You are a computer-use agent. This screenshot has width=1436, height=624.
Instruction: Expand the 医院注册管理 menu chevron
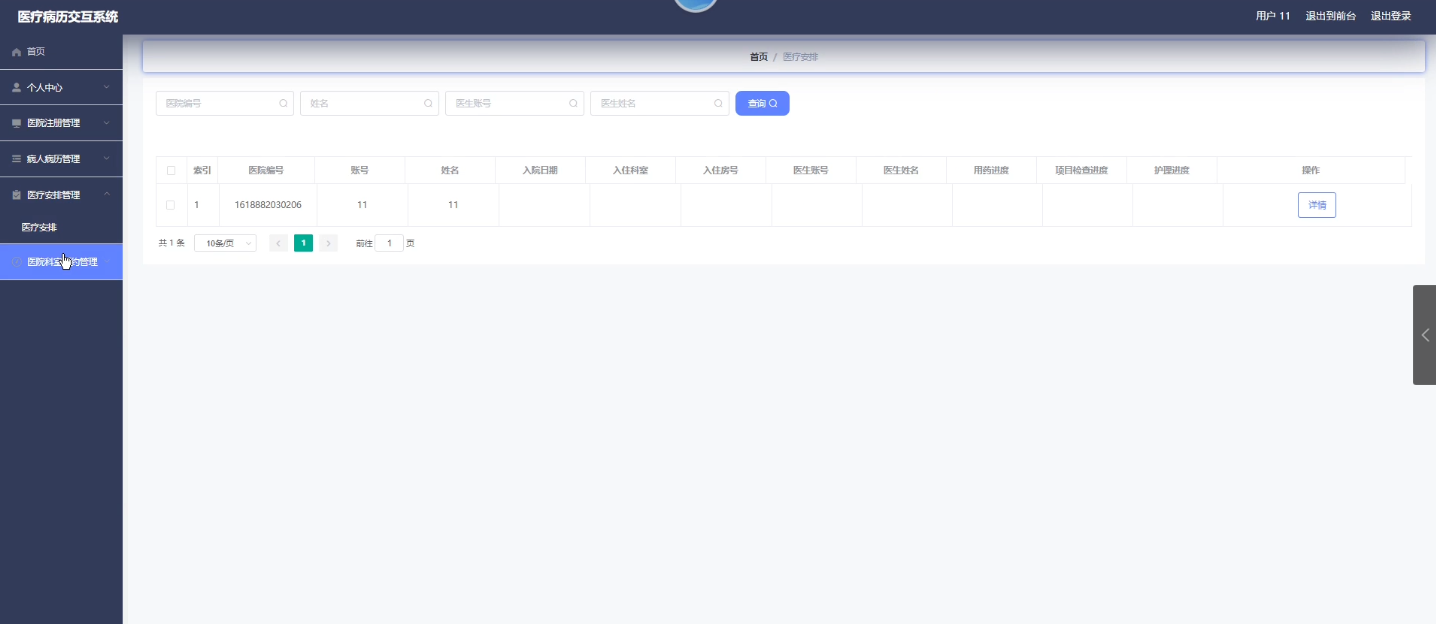pyautogui.click(x=107, y=123)
